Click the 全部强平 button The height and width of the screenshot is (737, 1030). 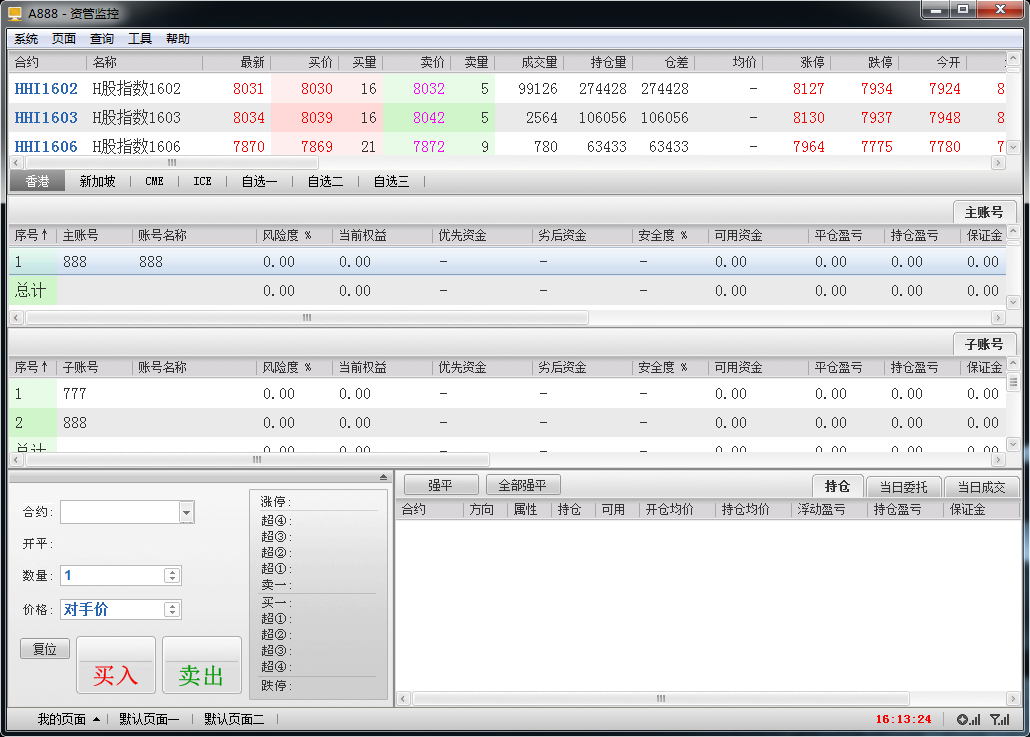(523, 485)
